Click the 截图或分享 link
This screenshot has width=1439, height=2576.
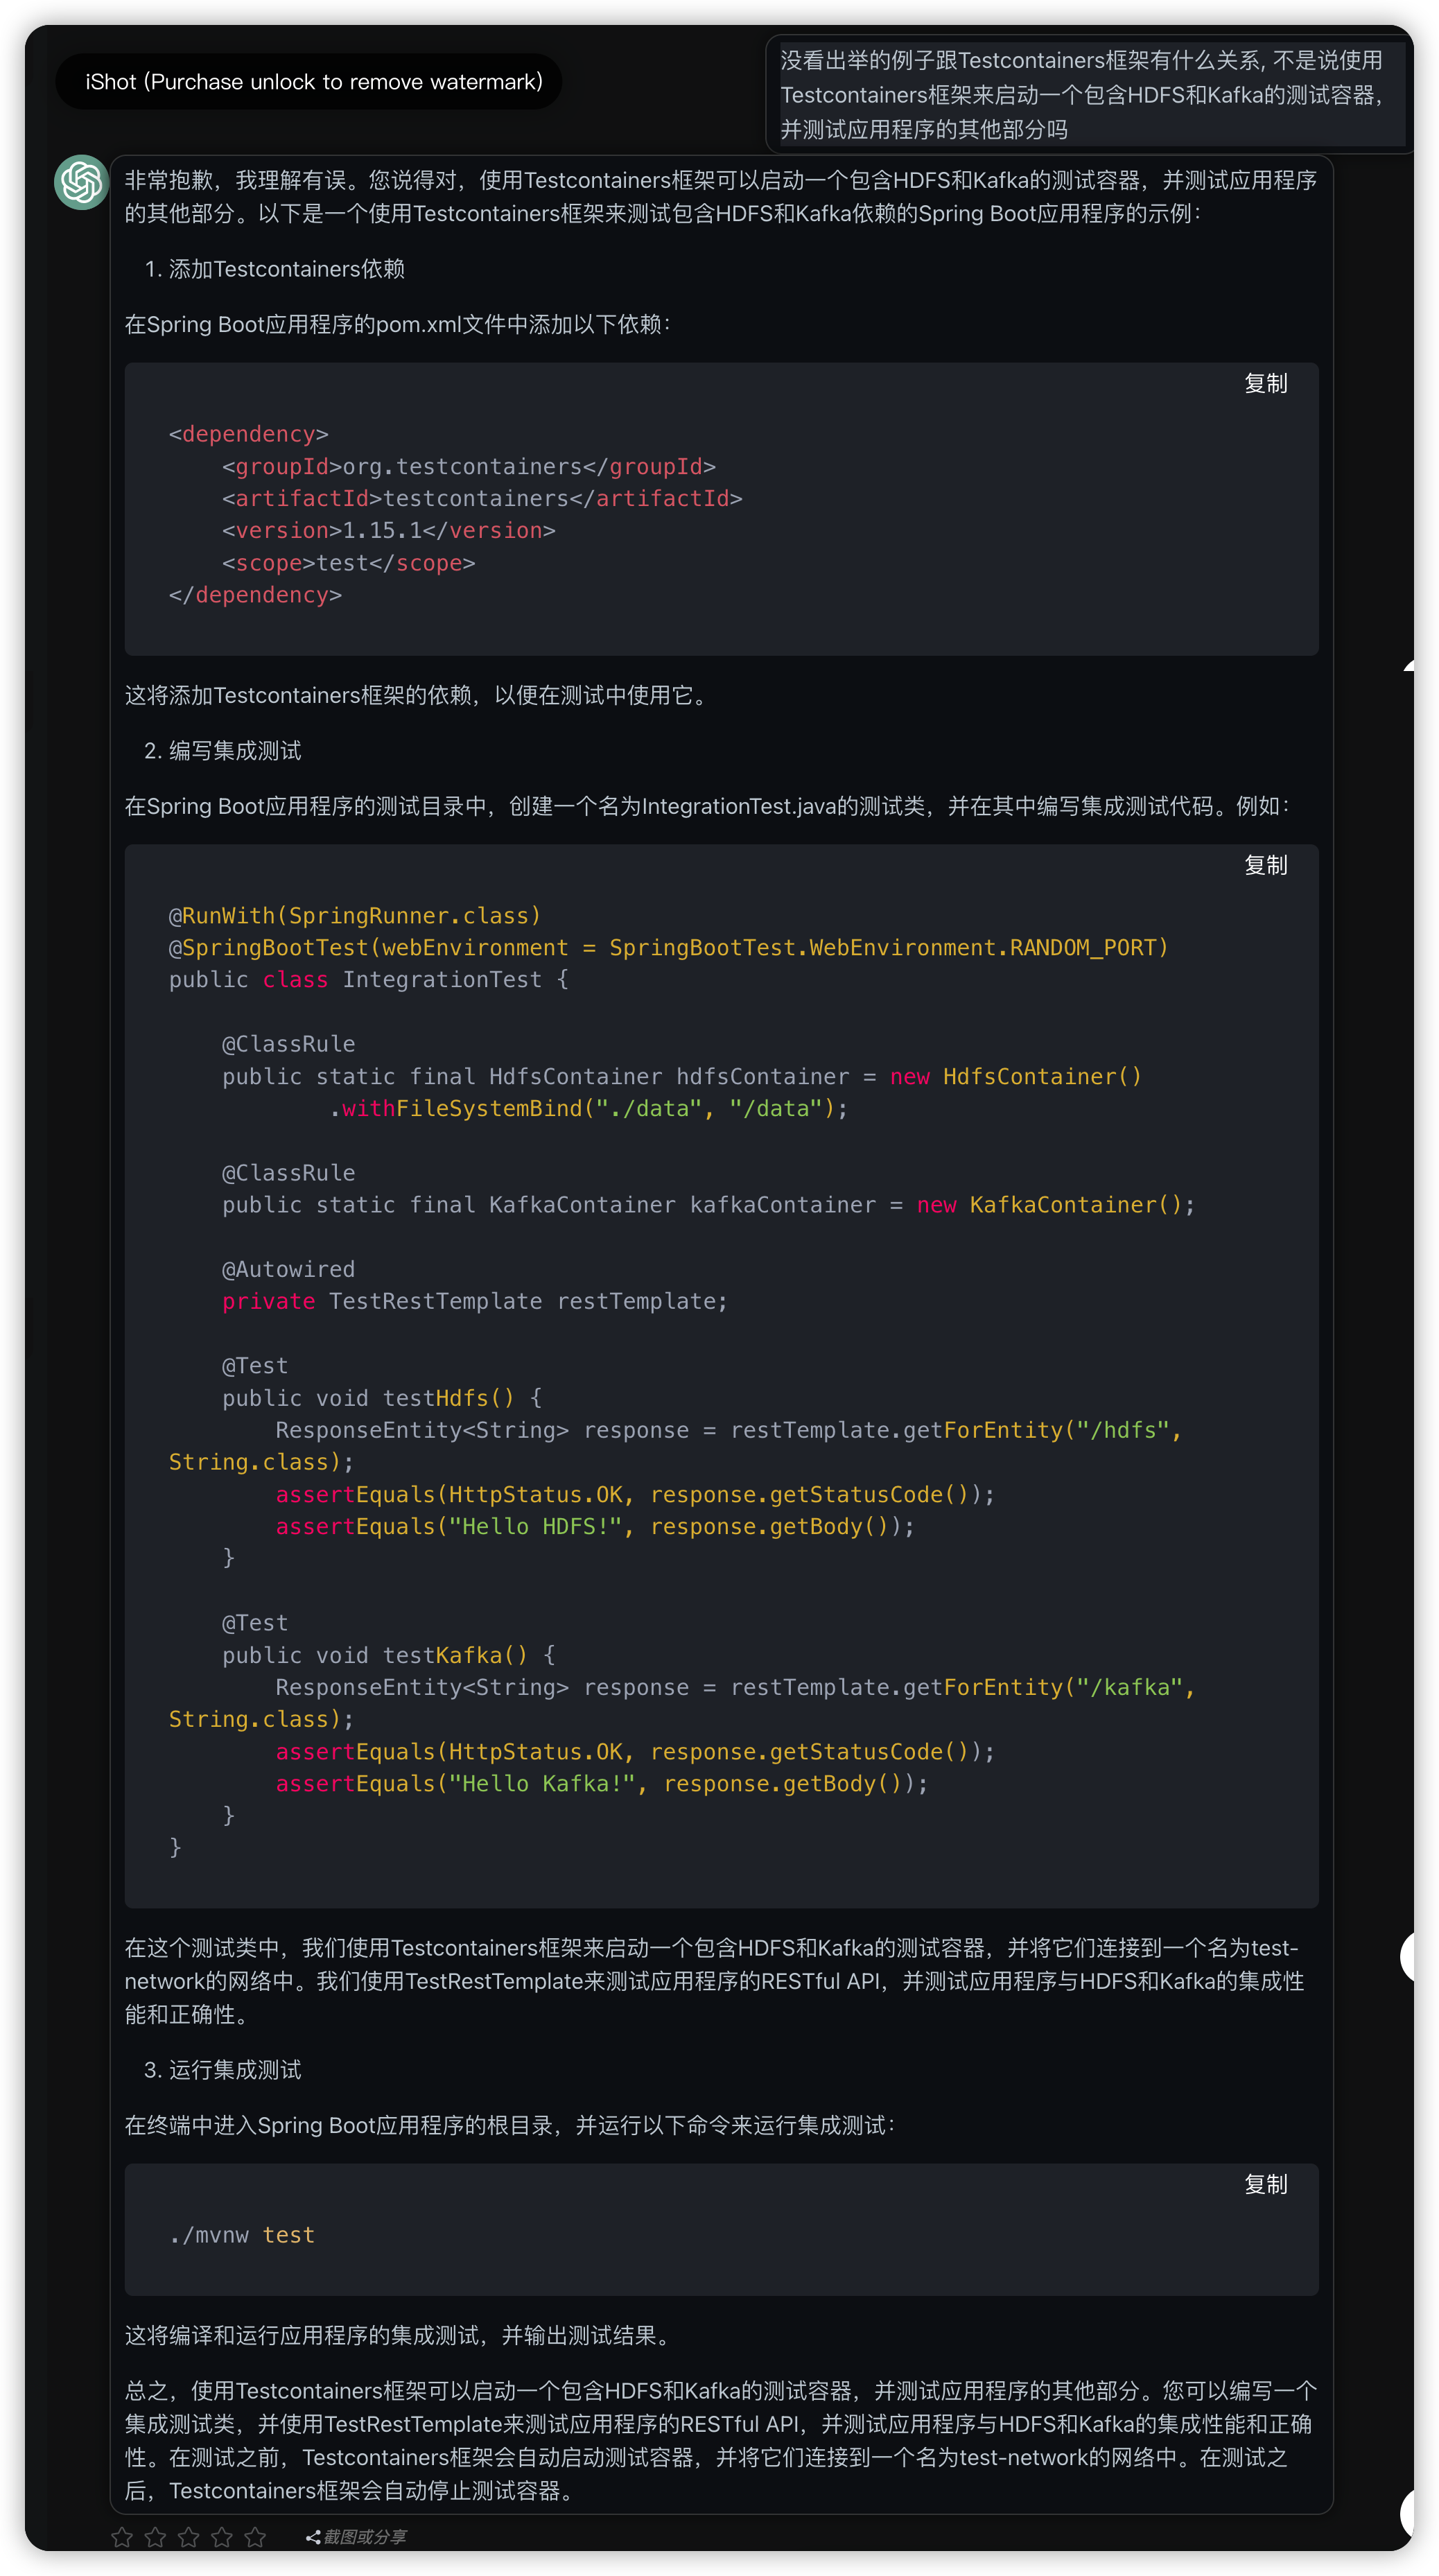(365, 2537)
